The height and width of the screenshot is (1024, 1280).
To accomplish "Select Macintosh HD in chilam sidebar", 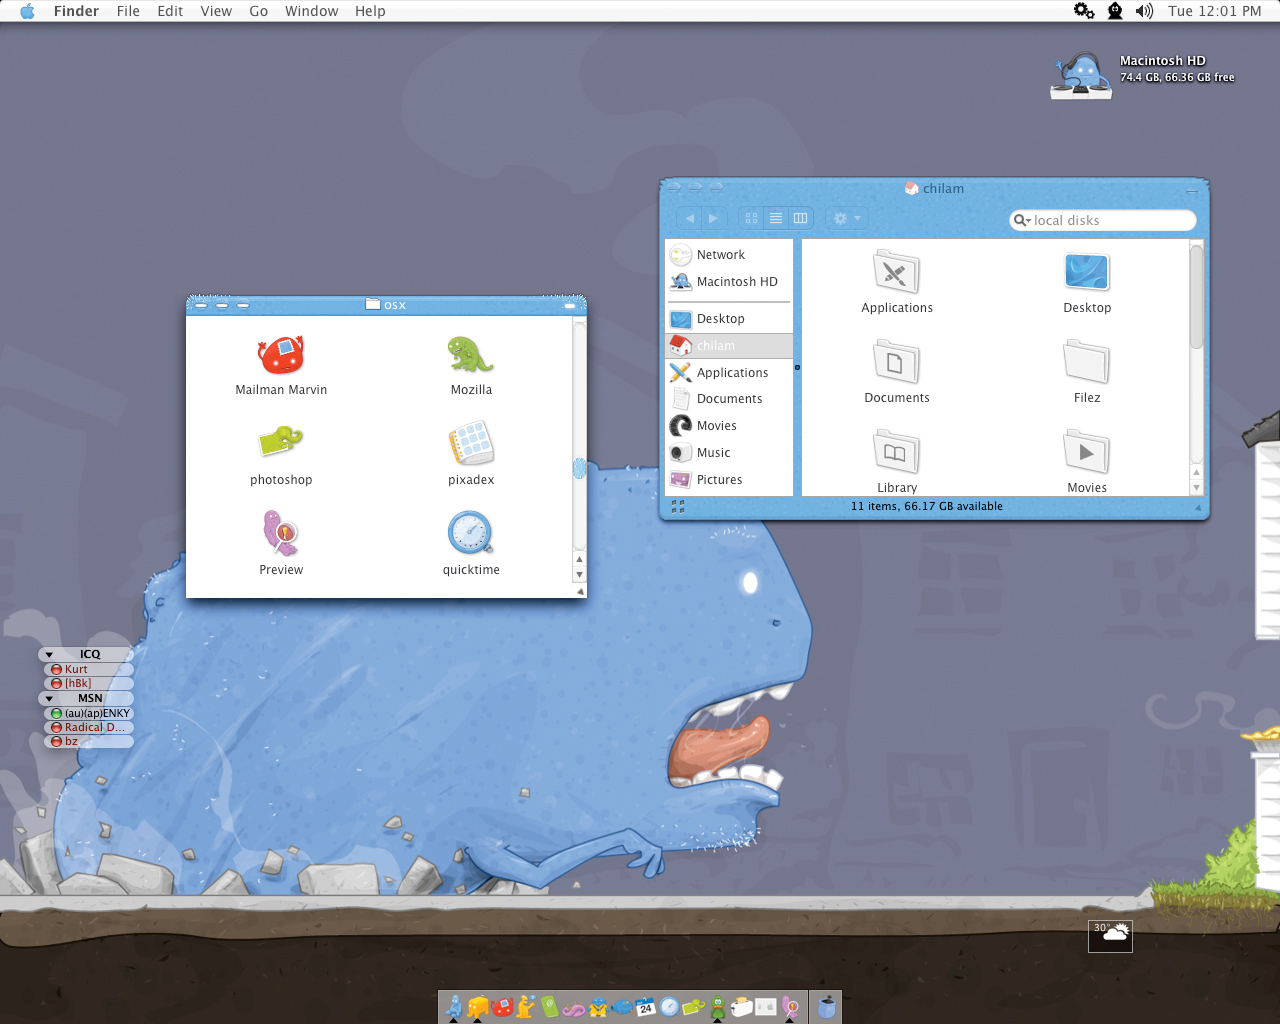I will pyautogui.click(x=729, y=282).
